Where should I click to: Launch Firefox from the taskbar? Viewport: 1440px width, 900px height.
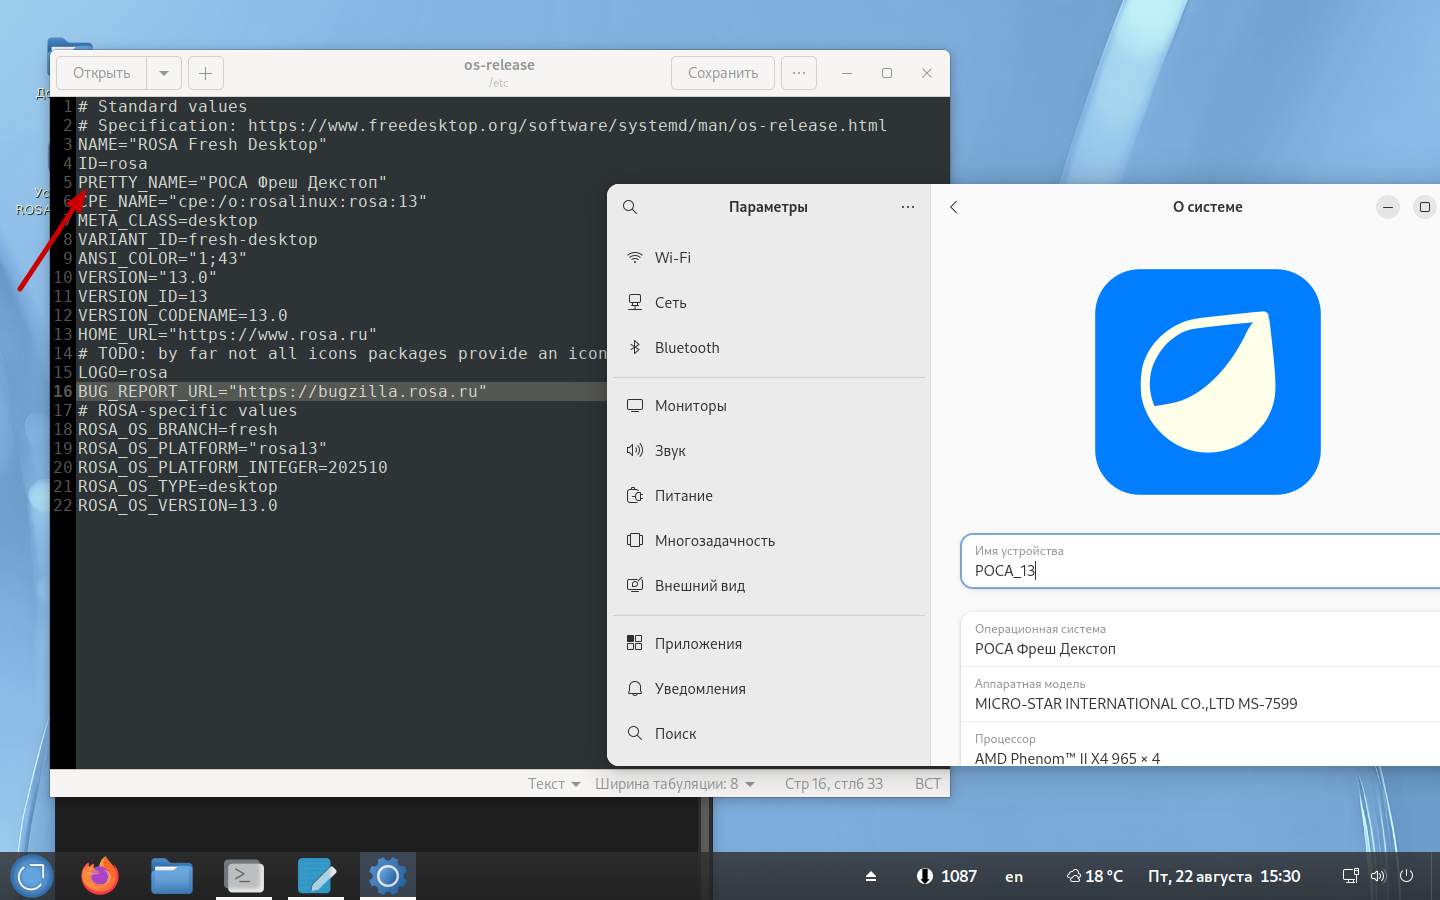(x=99, y=877)
